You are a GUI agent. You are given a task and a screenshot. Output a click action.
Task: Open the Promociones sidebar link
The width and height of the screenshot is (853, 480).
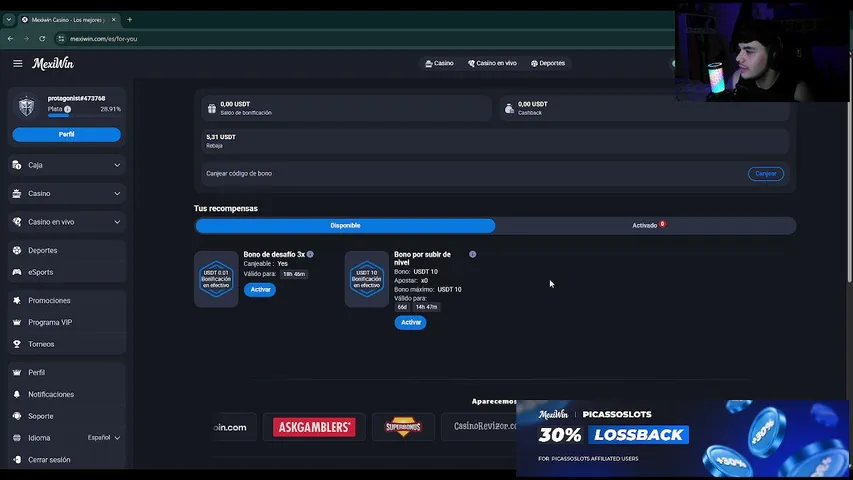(x=50, y=300)
